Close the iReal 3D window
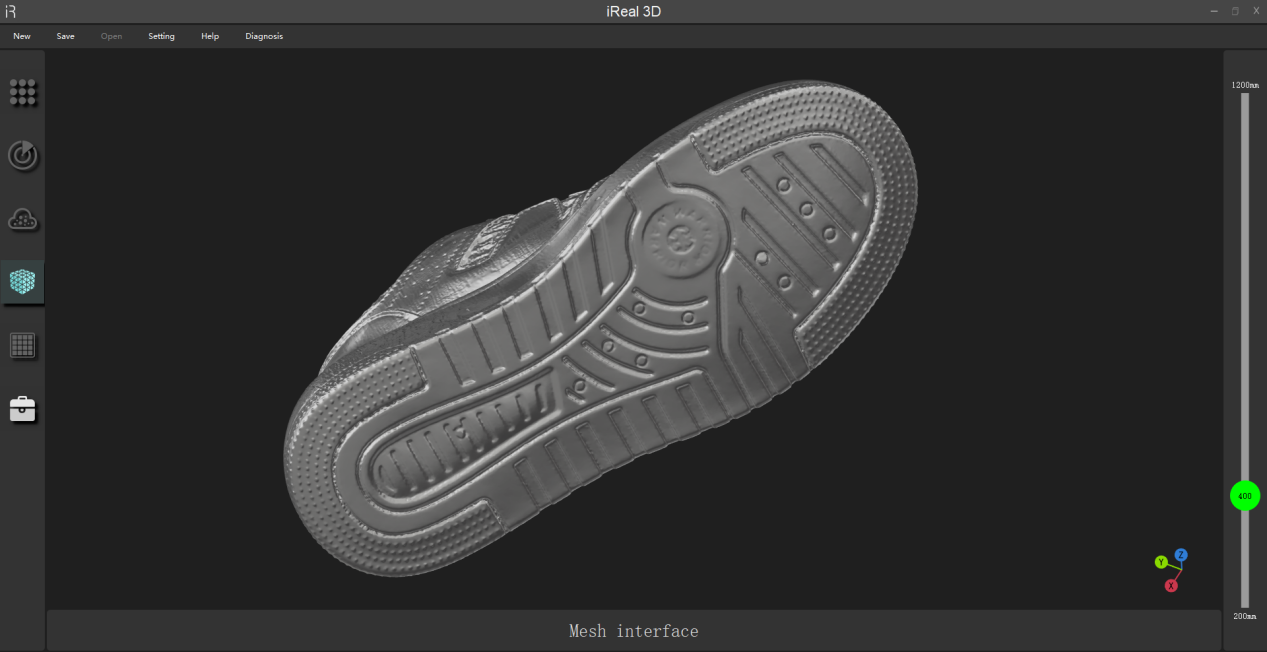Screen dimensions: 1267x652 click(1256, 11)
